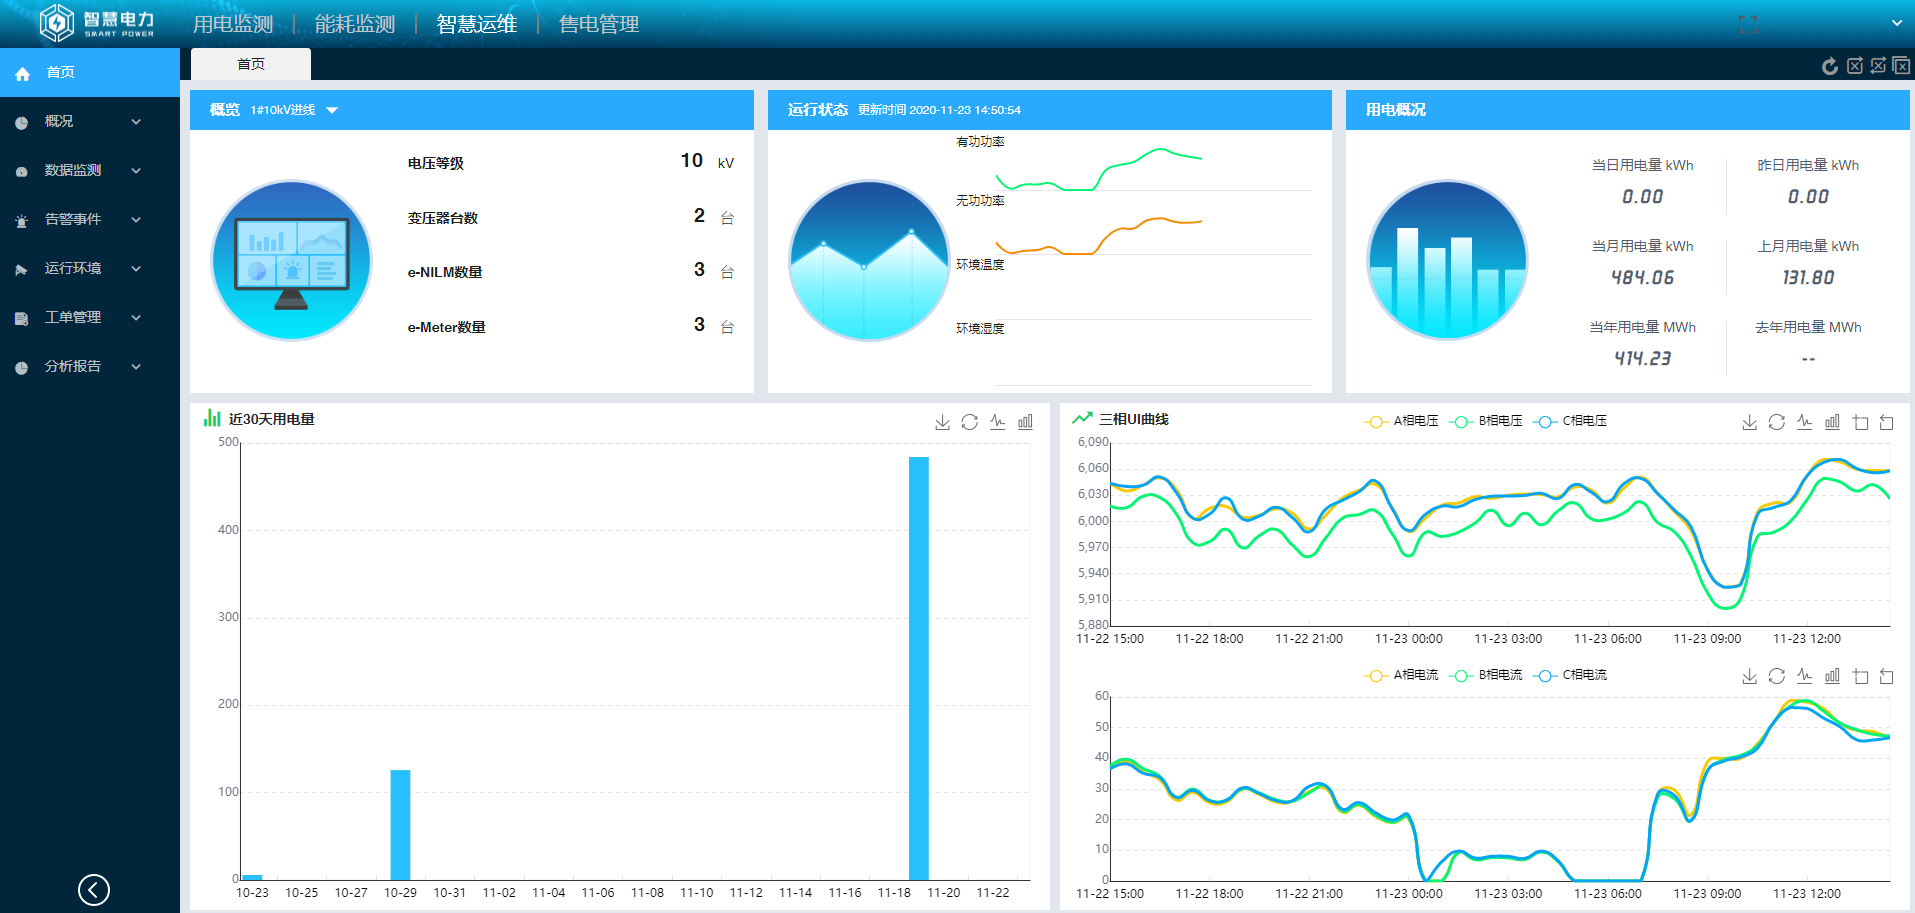1915x913 pixels.
Task: Reload current tab with refresh icon
Action: pos(1829,66)
